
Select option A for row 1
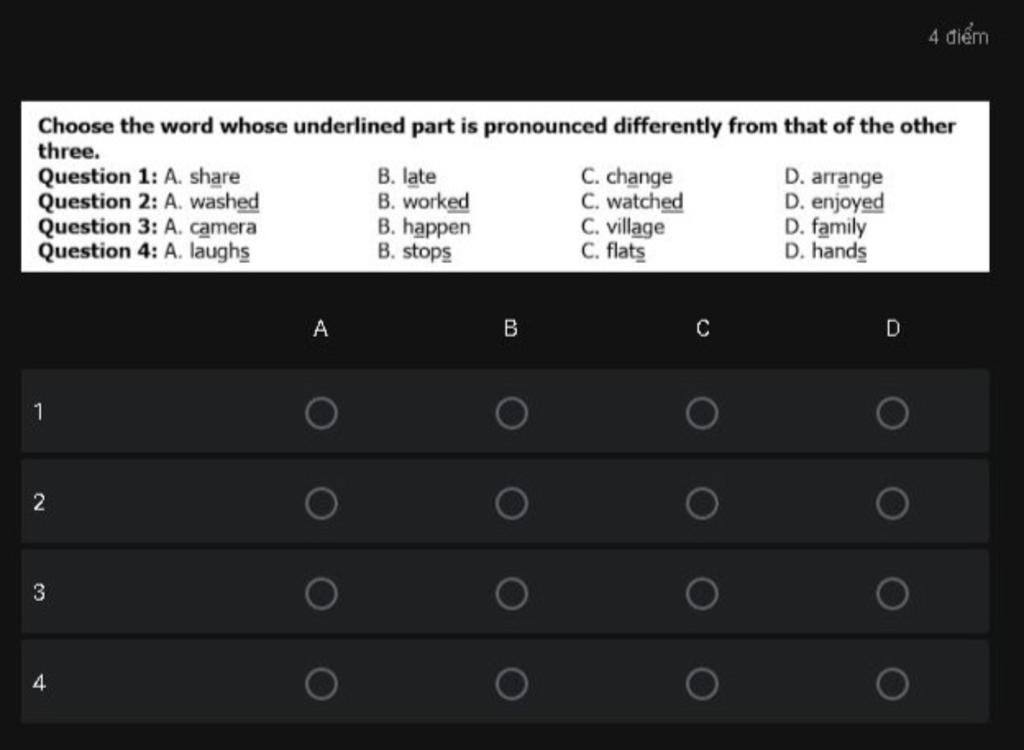(x=321, y=413)
